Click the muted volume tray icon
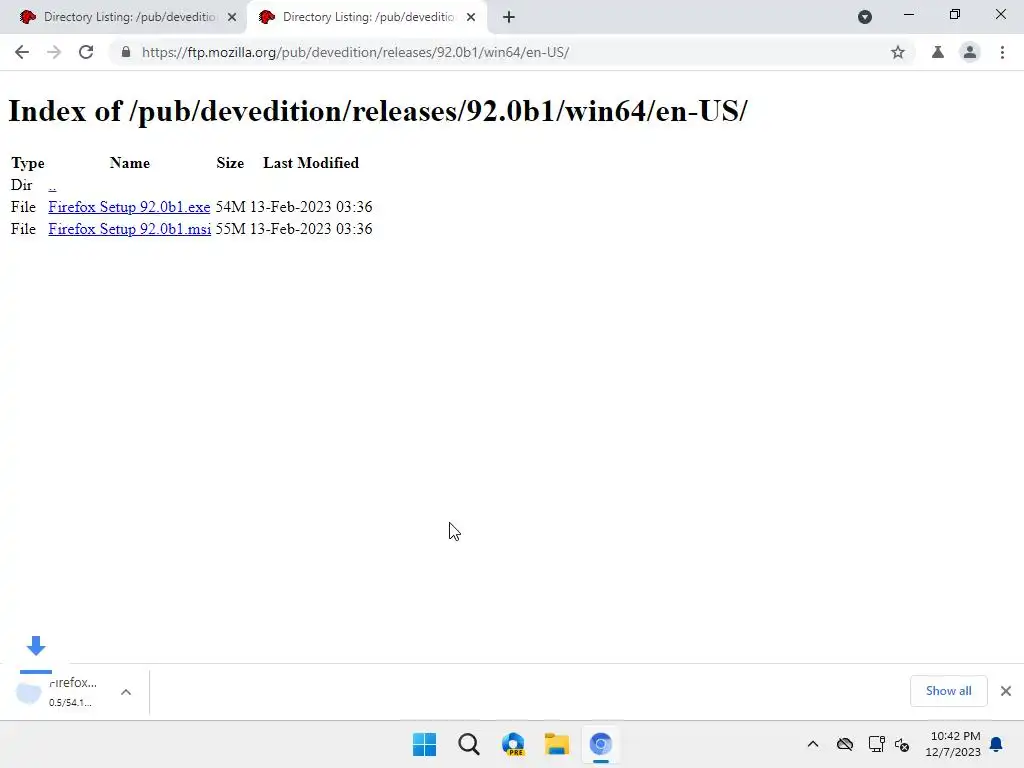The image size is (1024, 768). pos(902,744)
